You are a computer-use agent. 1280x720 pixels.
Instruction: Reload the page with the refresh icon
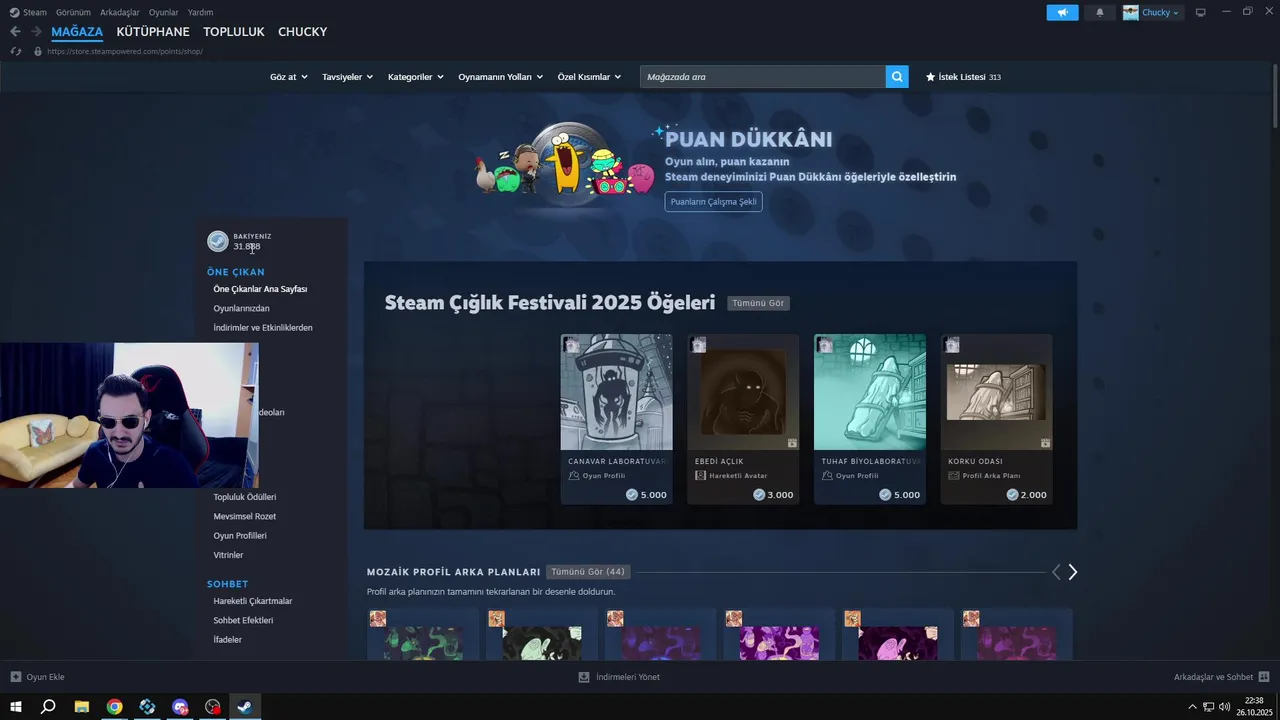coord(16,51)
